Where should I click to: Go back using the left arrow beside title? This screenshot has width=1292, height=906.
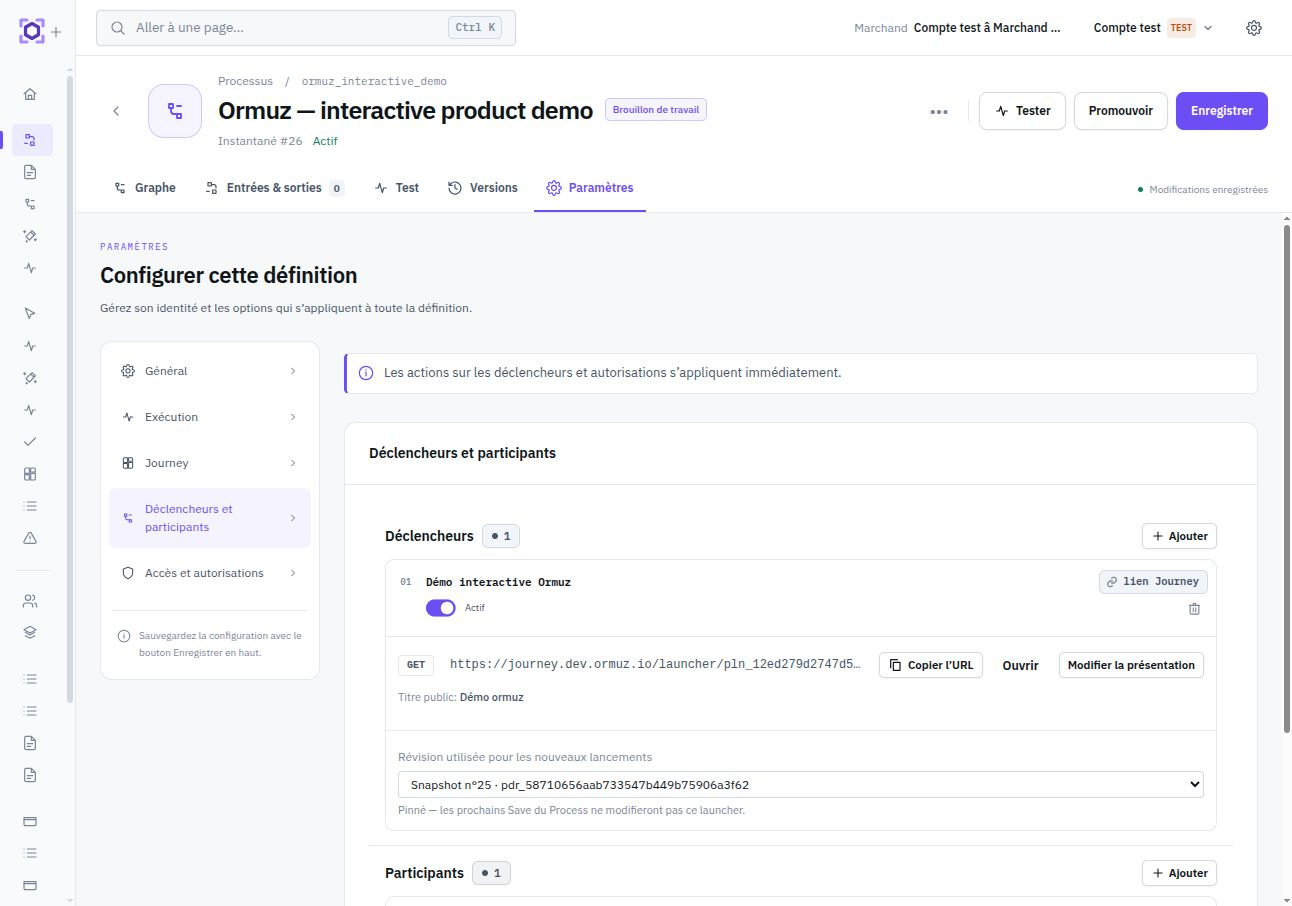click(x=116, y=111)
